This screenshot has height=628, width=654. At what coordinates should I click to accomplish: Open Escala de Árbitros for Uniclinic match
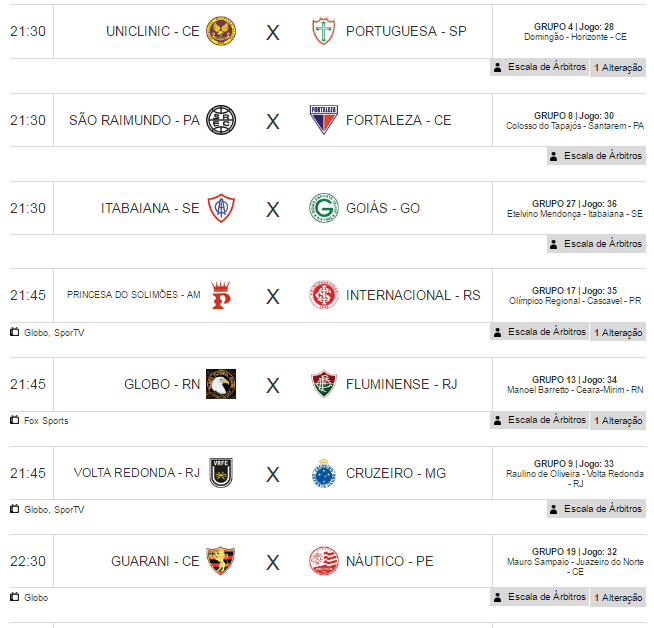540,67
